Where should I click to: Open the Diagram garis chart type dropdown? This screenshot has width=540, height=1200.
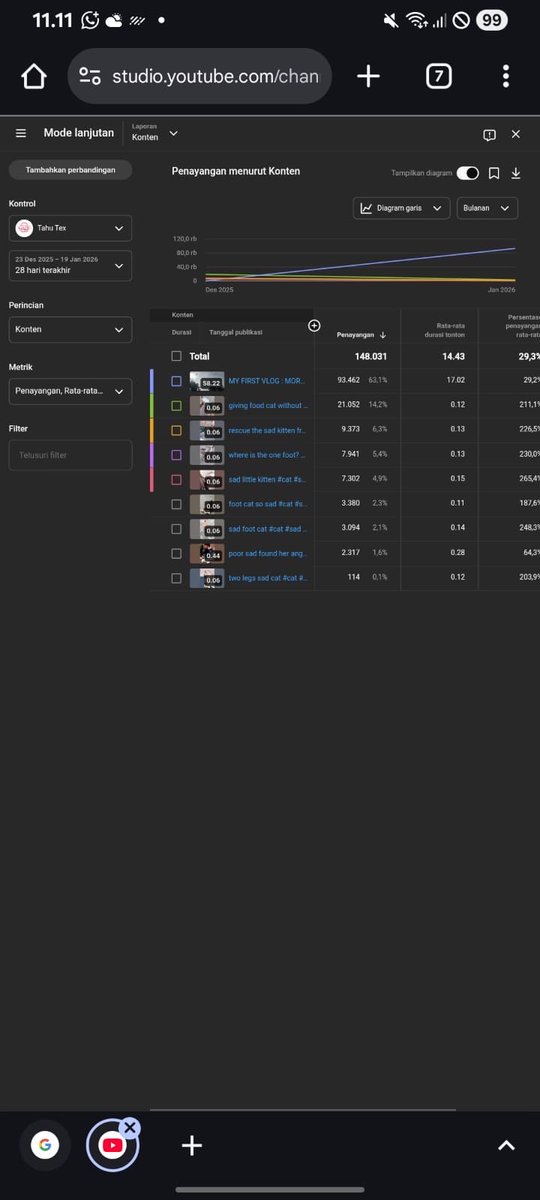[x=402, y=208]
